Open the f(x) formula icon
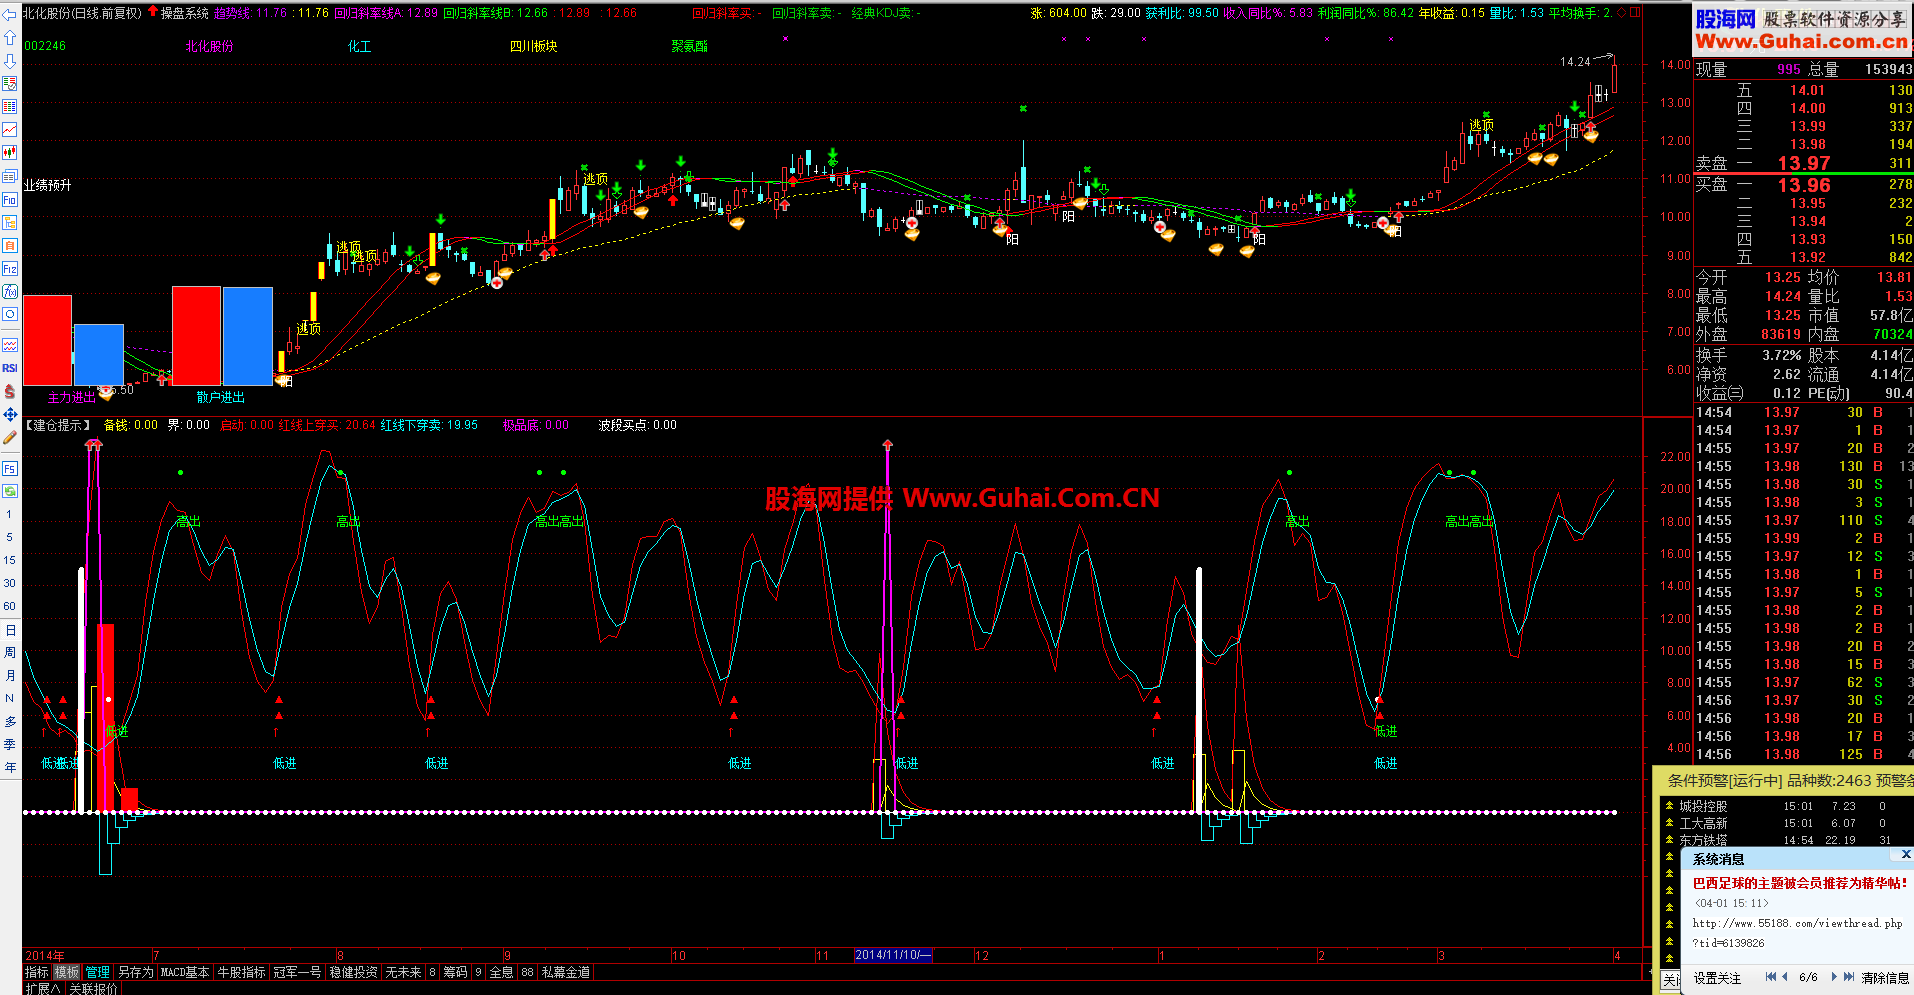This screenshot has height=995, width=1914. [x=10, y=291]
